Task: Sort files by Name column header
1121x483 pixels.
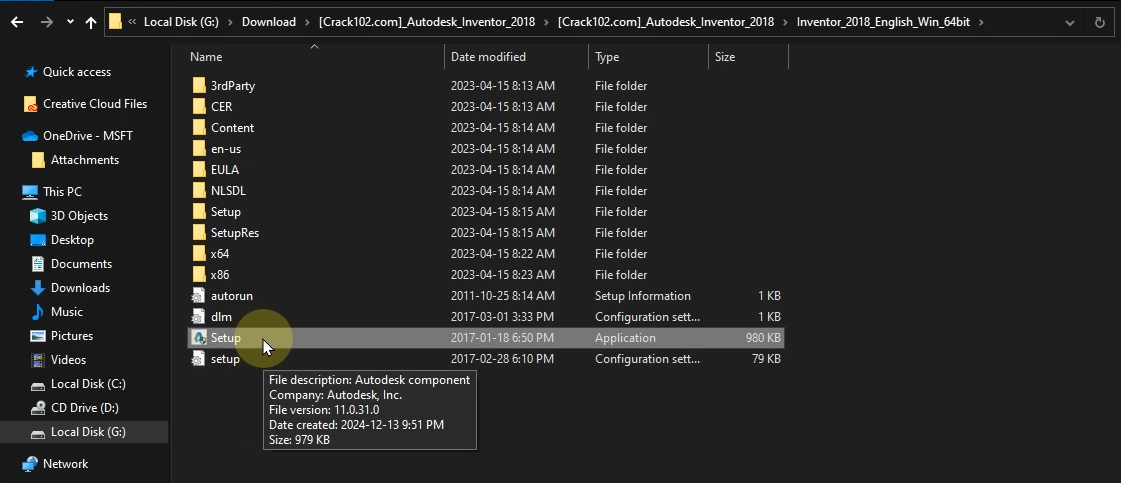Action: pos(206,57)
